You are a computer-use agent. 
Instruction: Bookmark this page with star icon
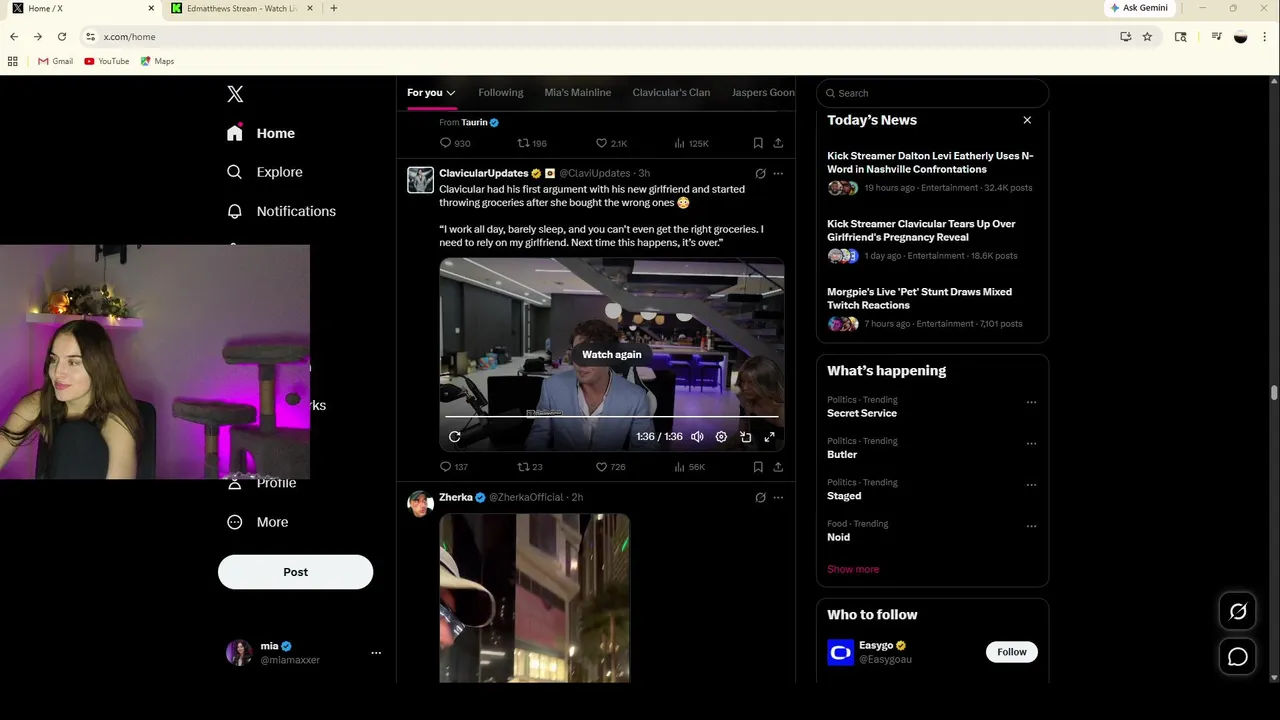(1147, 37)
